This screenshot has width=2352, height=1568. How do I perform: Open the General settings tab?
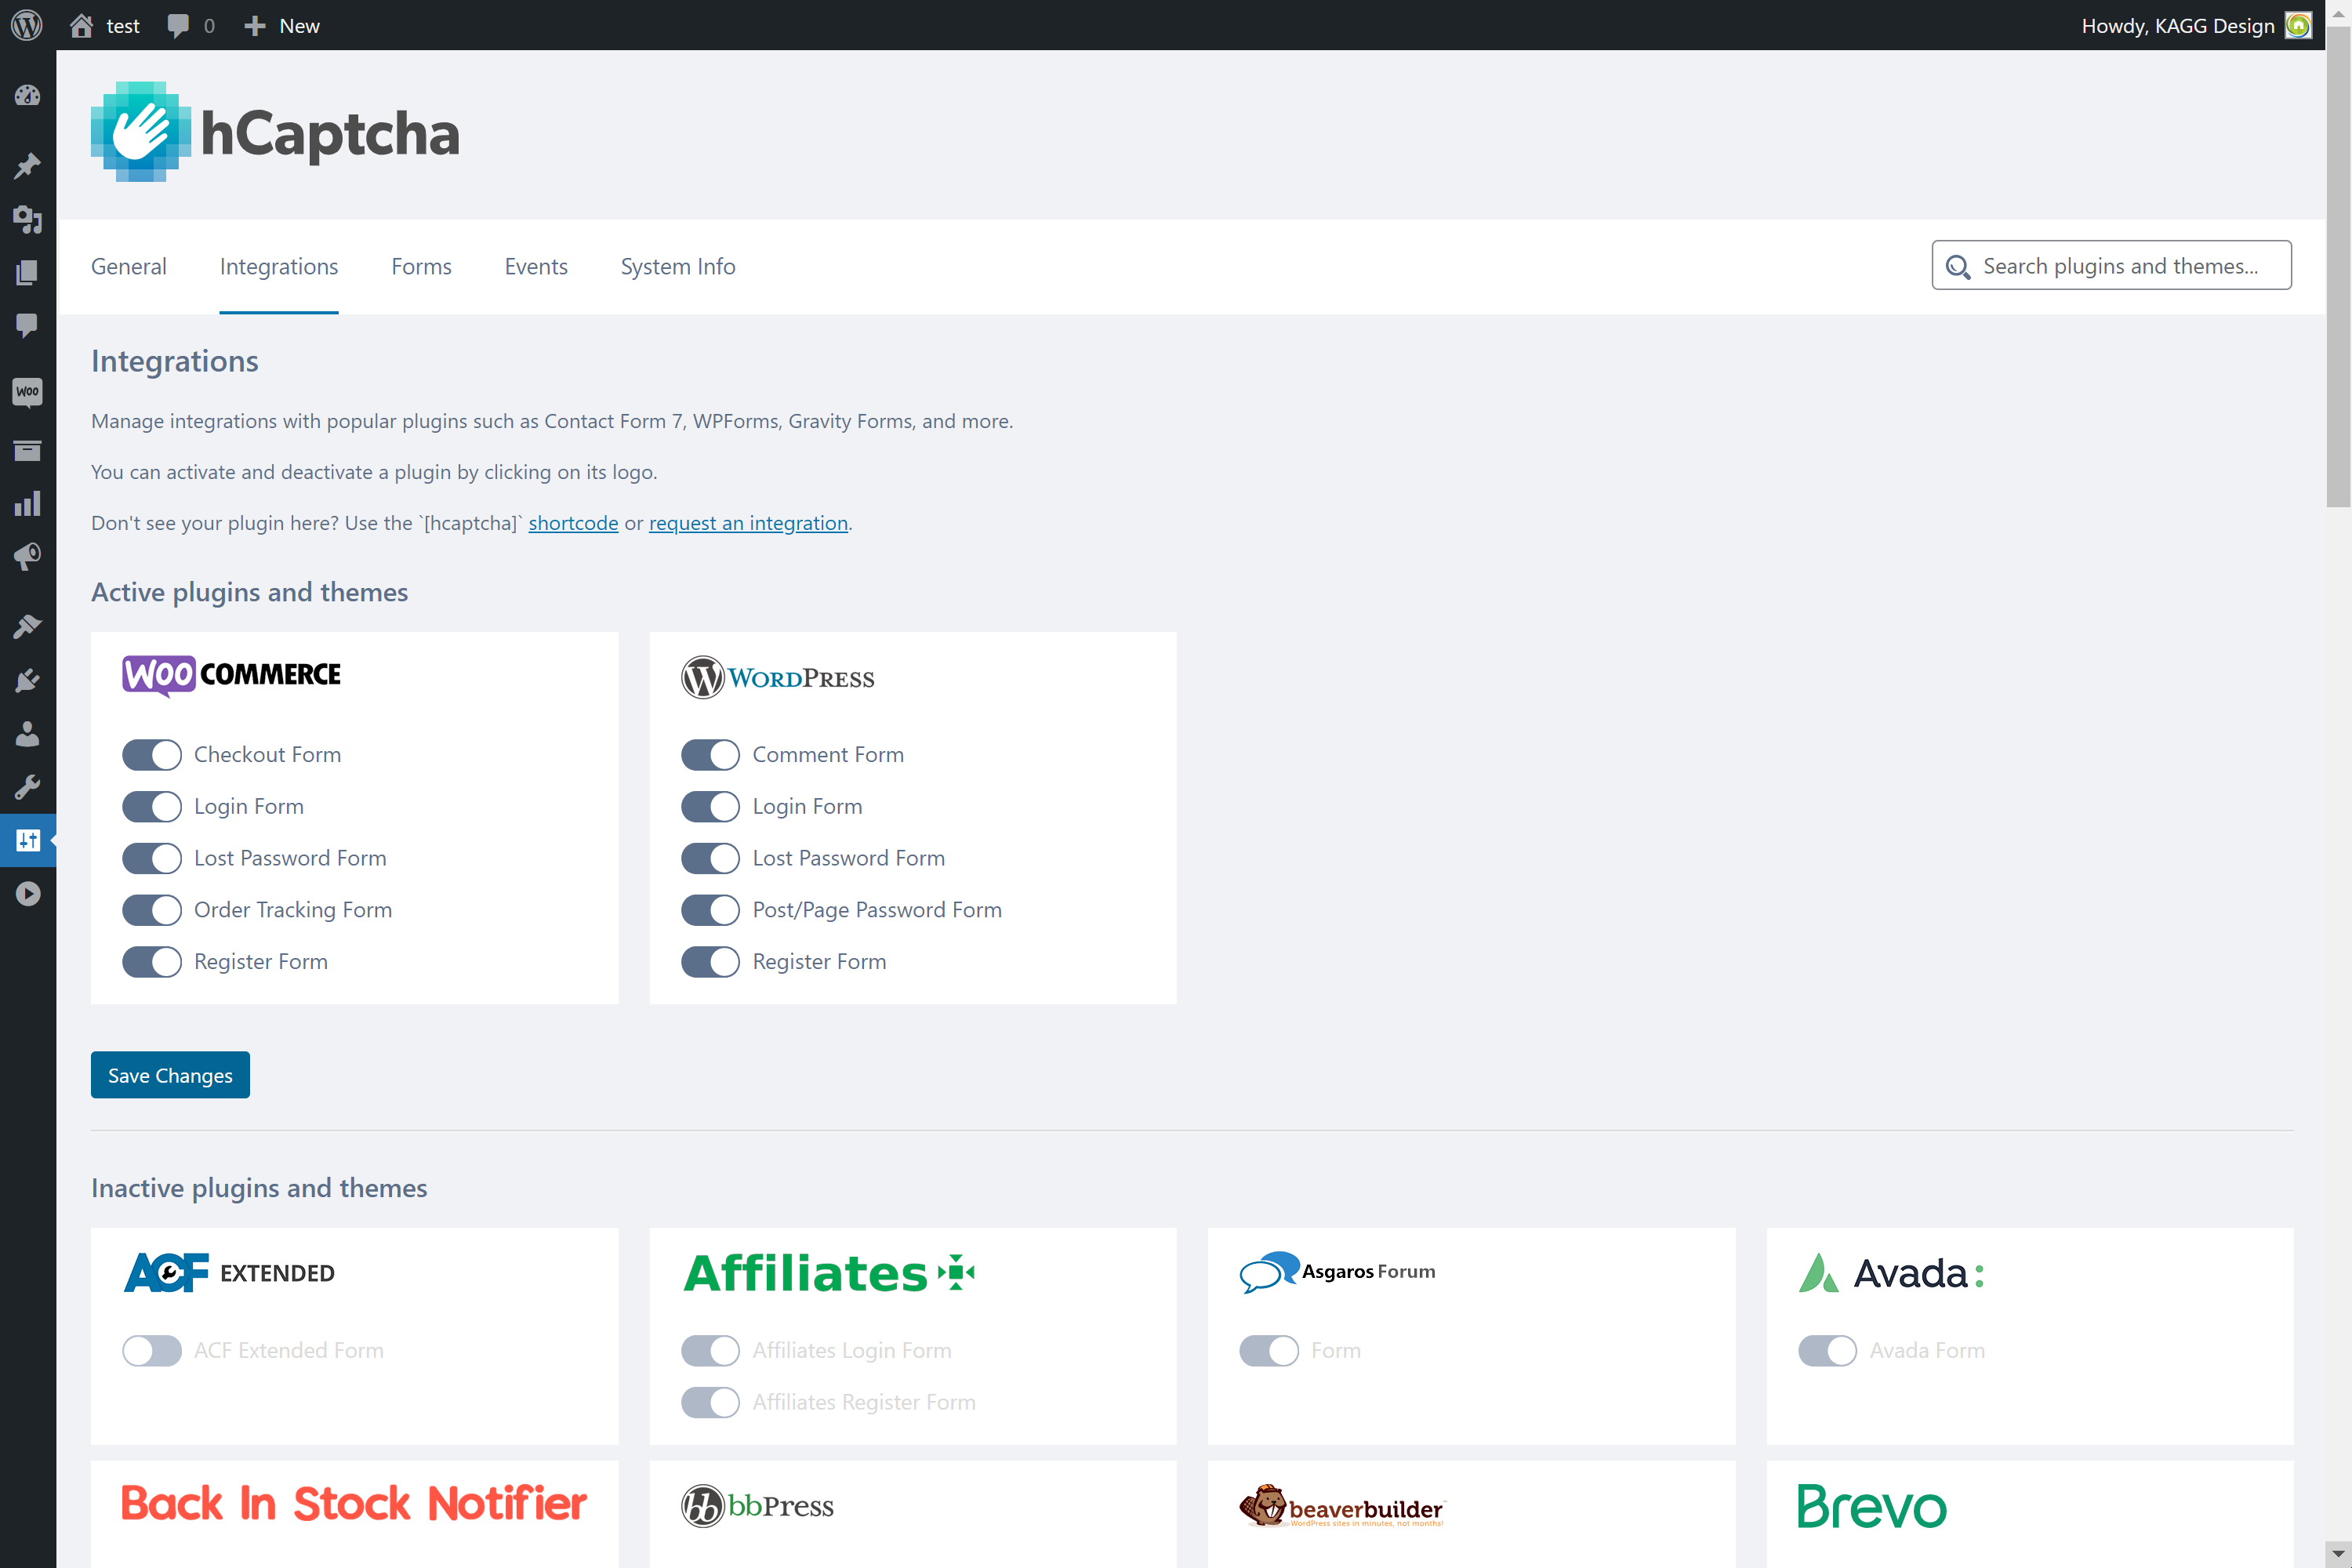click(x=128, y=266)
